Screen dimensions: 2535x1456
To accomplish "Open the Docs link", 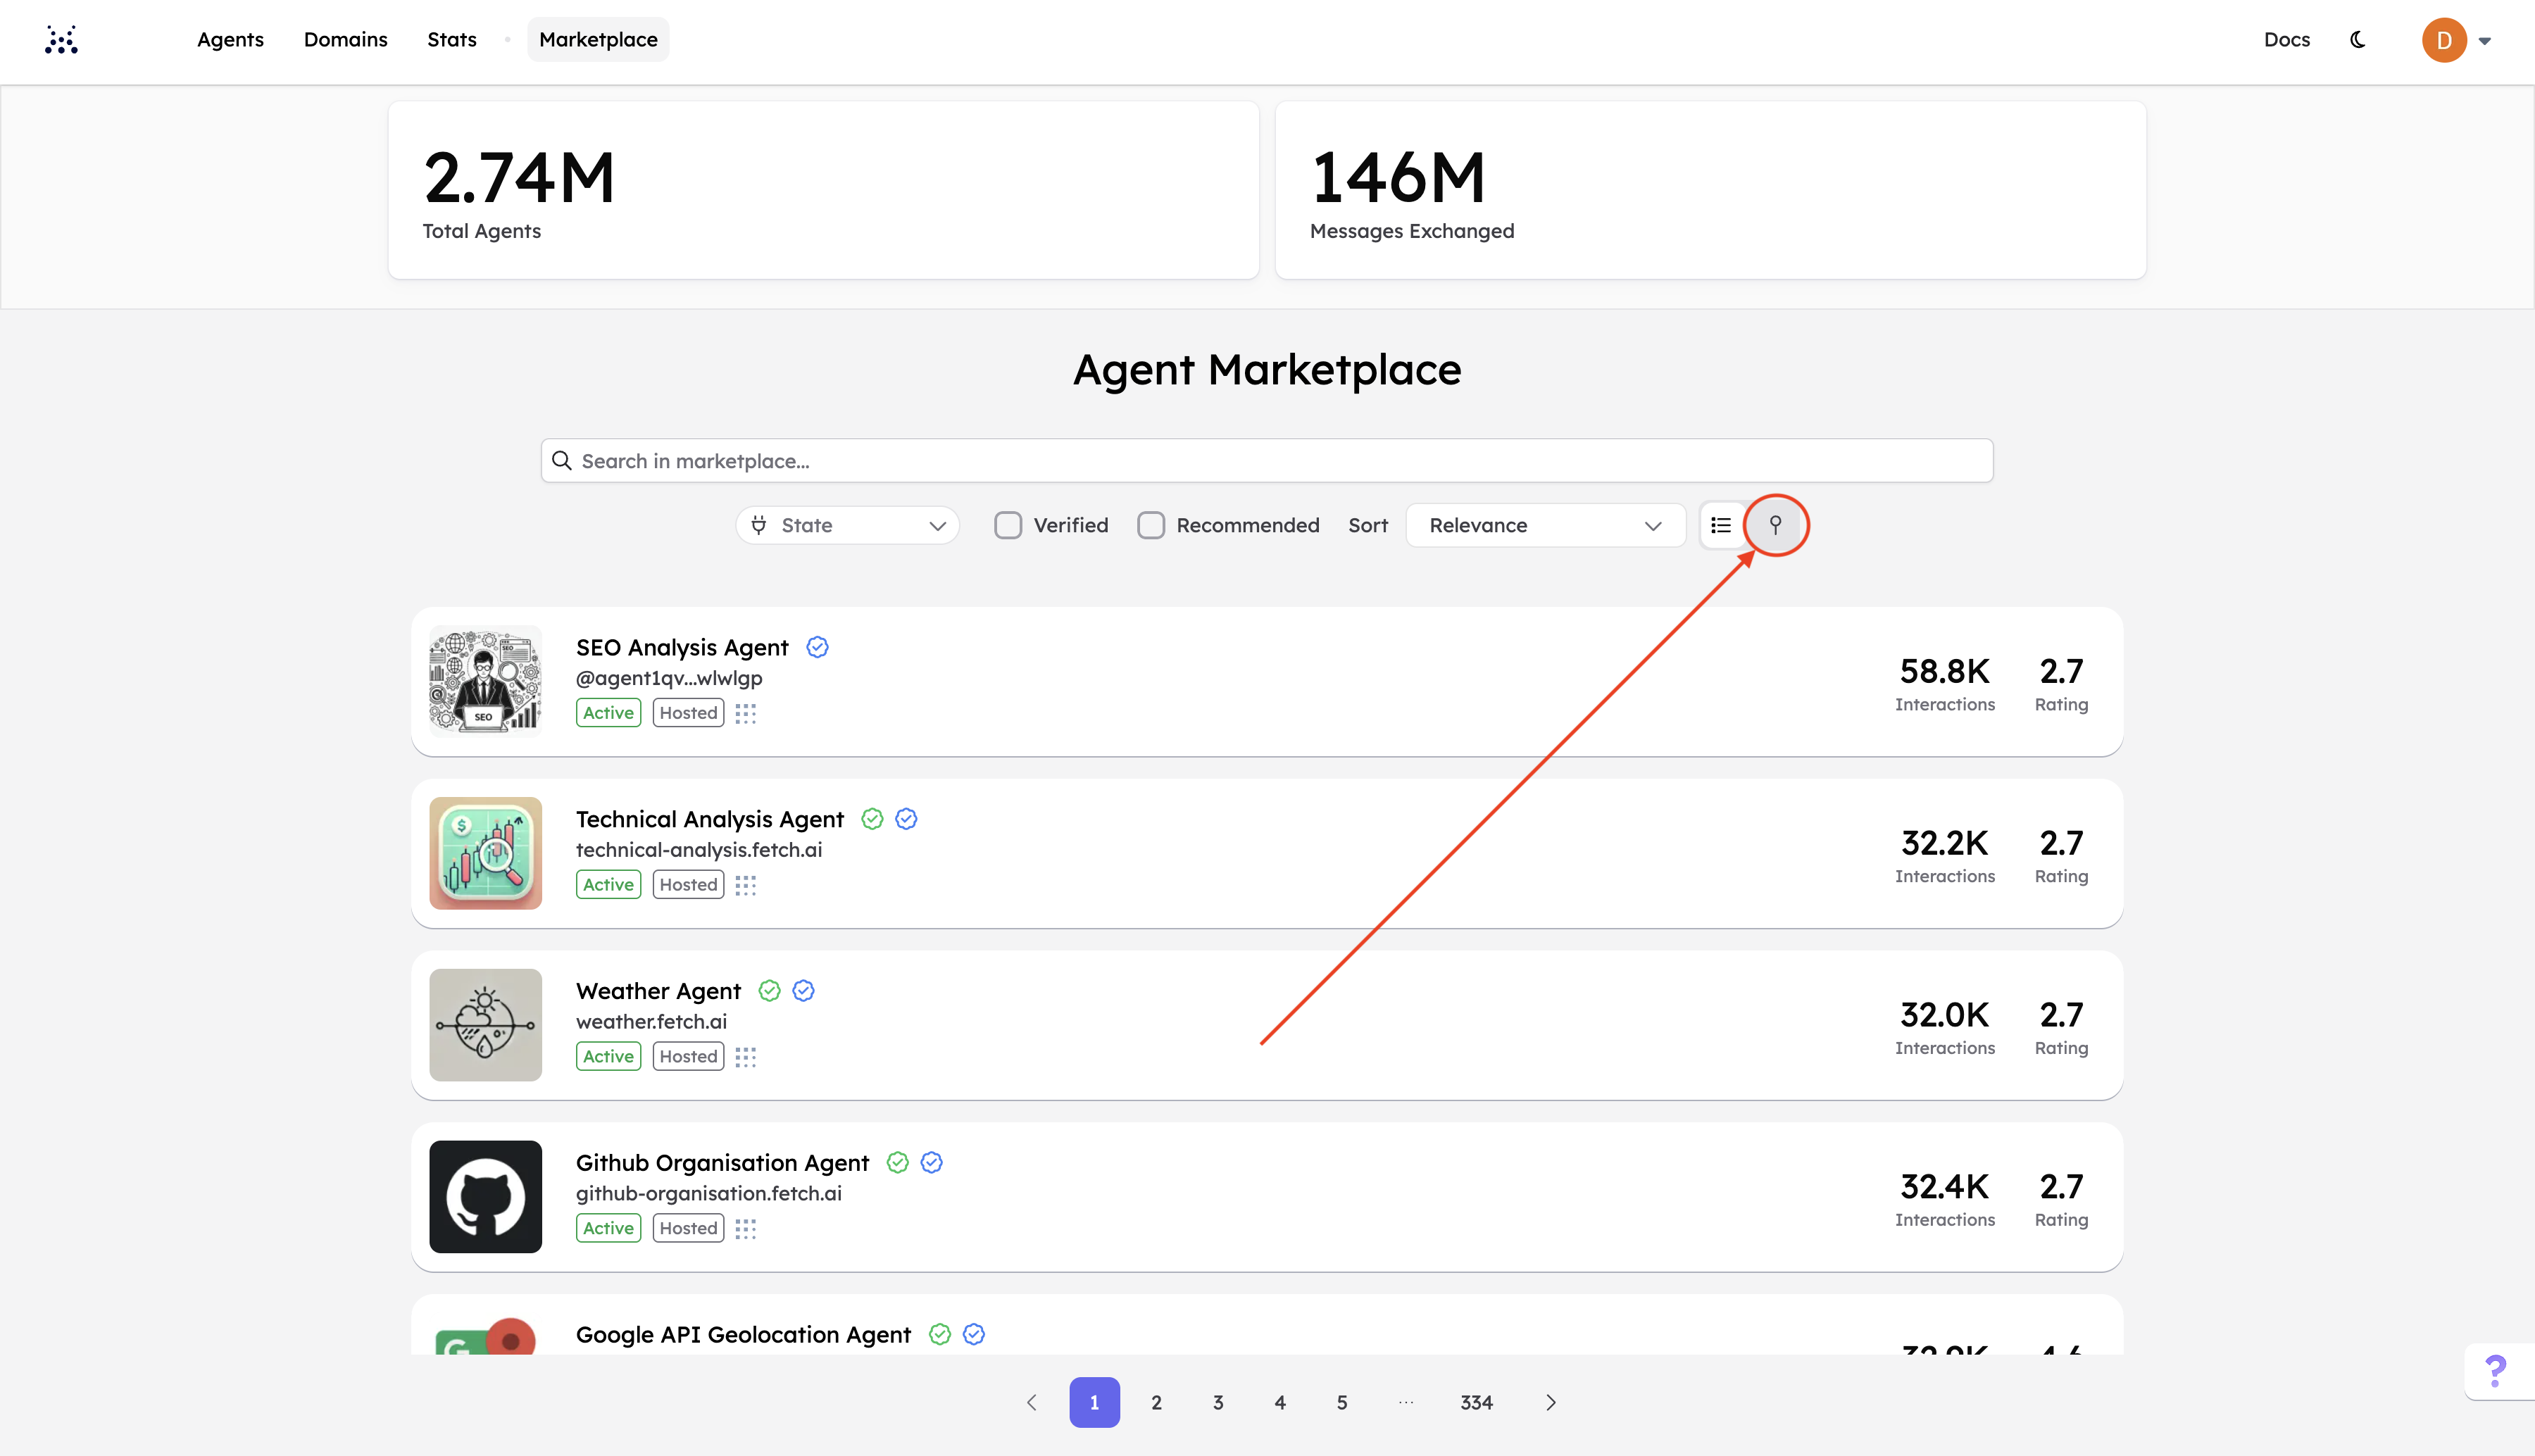I will click(x=2286, y=40).
